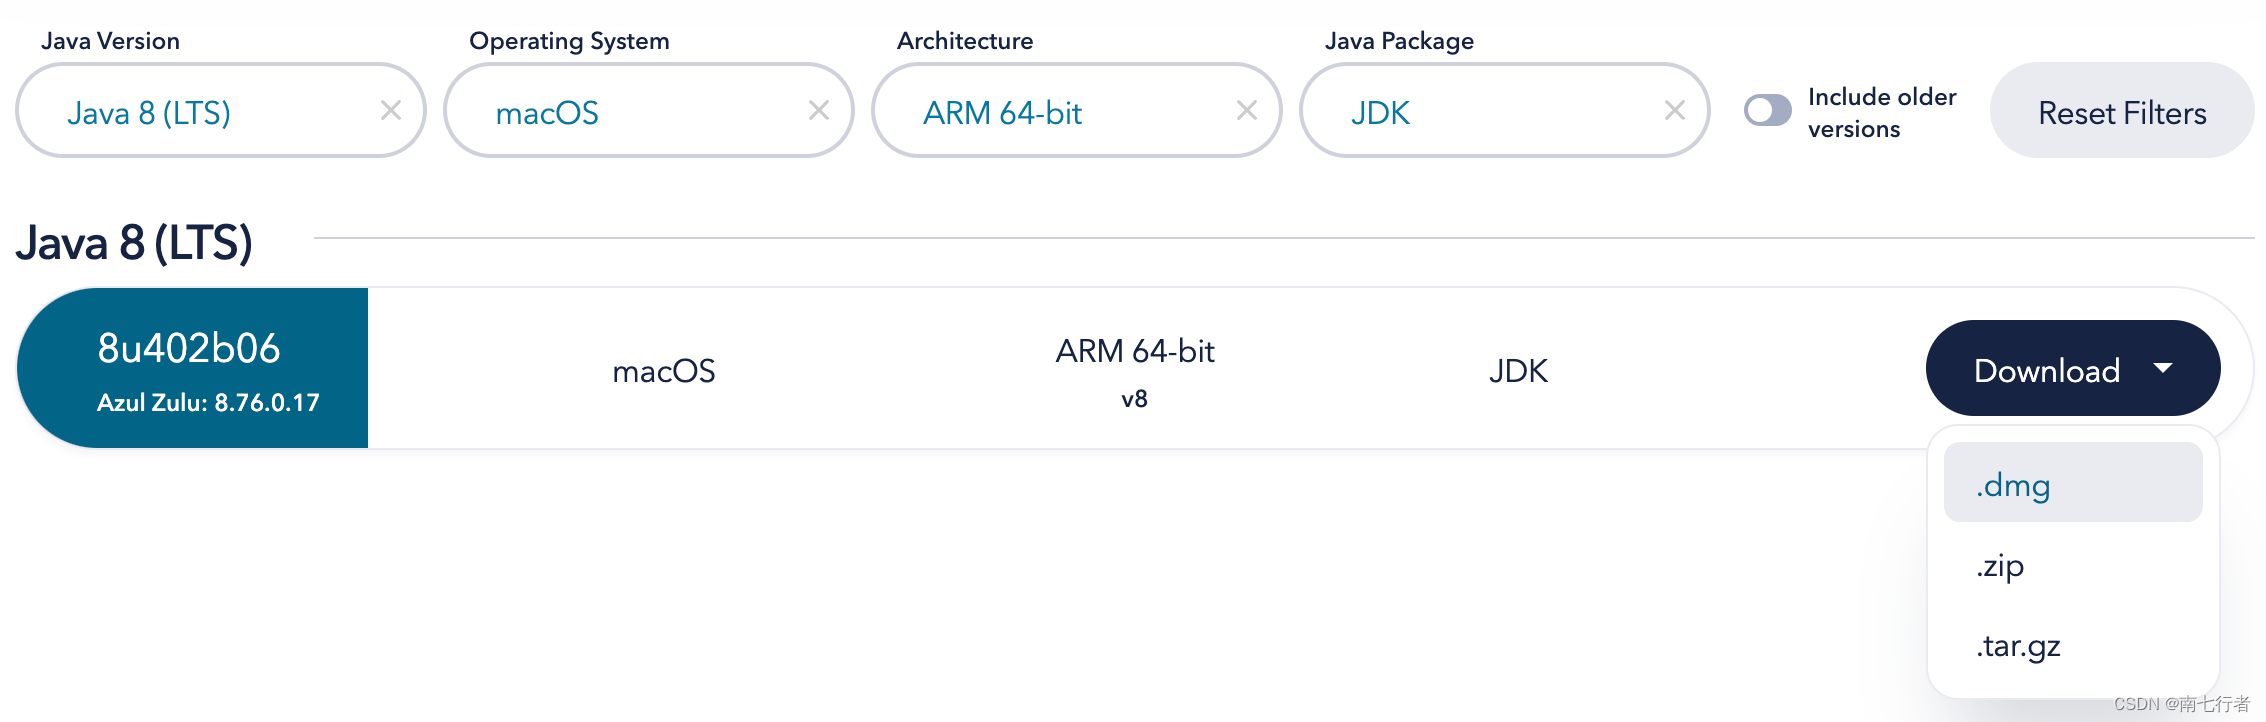
Task: Click the Operating System filter label
Action: click(x=569, y=41)
